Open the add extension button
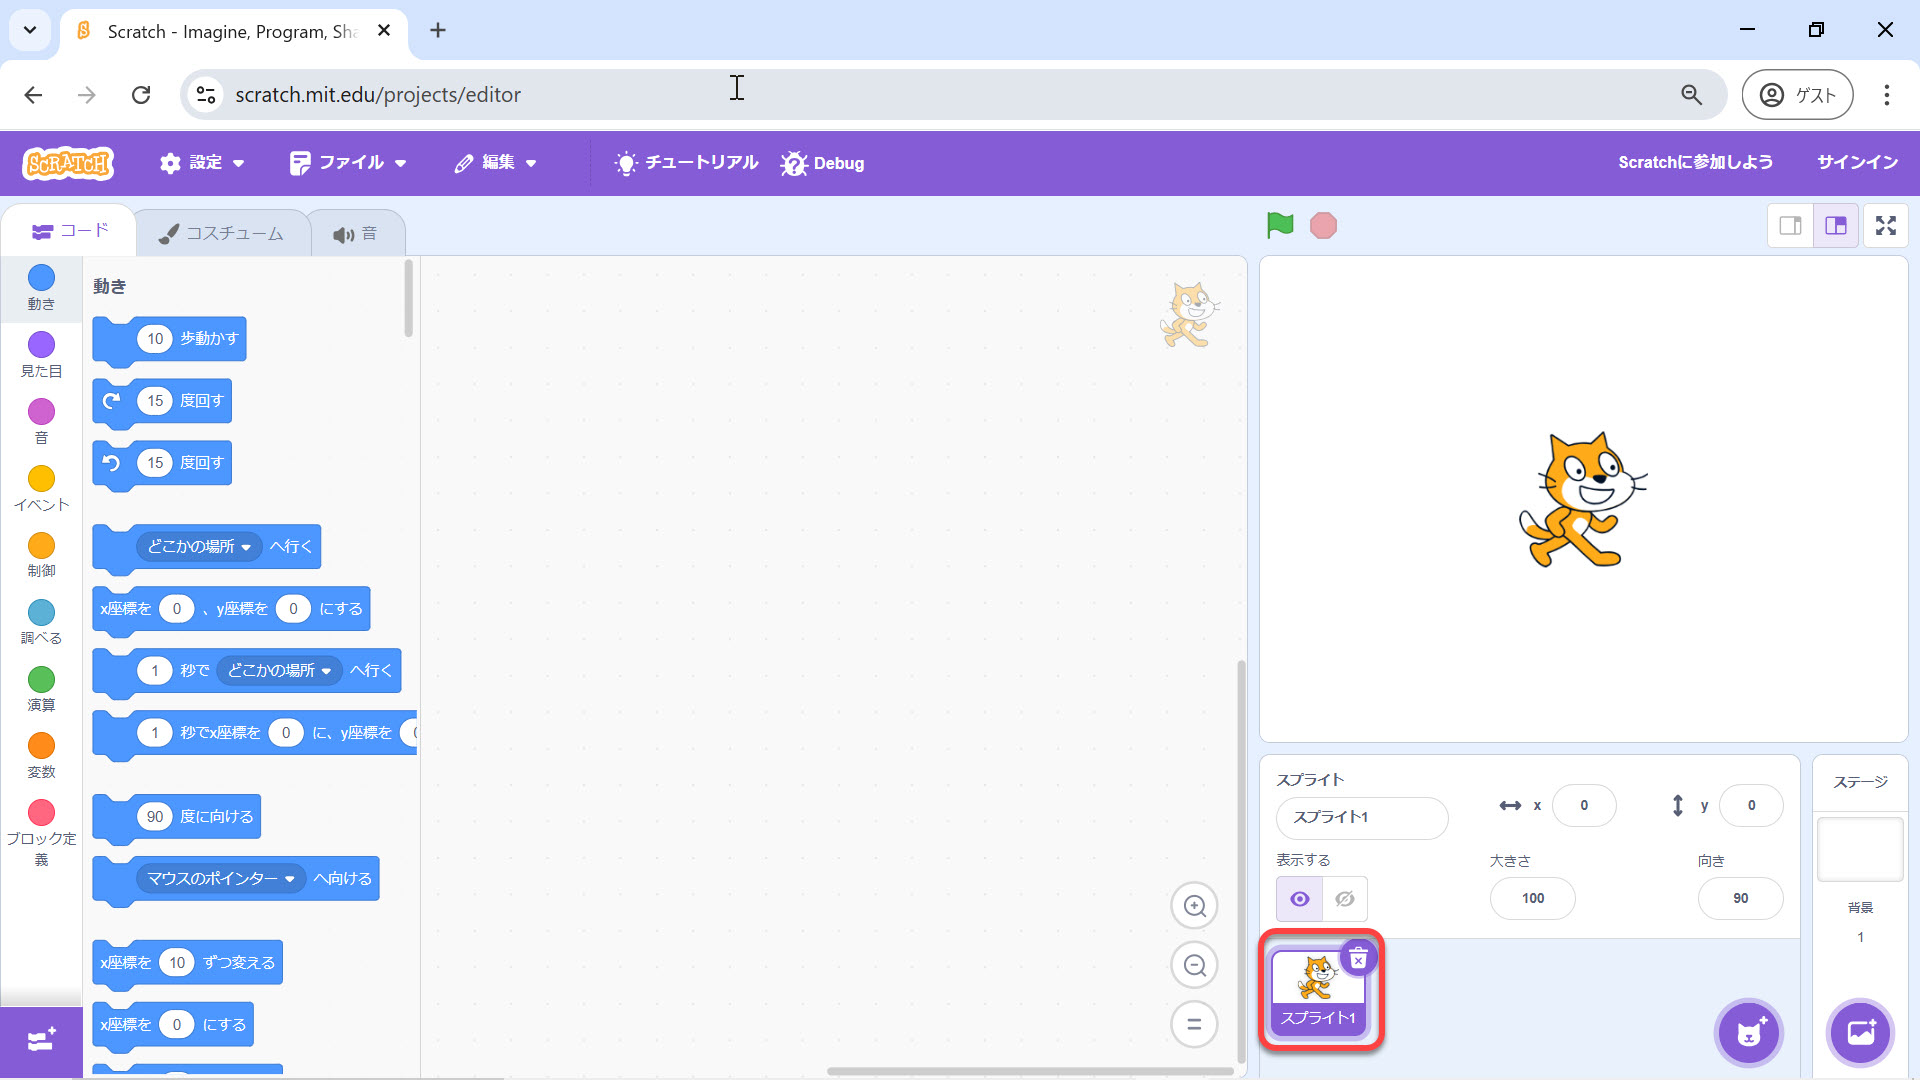This screenshot has width=1920, height=1080. pyautogui.click(x=41, y=1041)
